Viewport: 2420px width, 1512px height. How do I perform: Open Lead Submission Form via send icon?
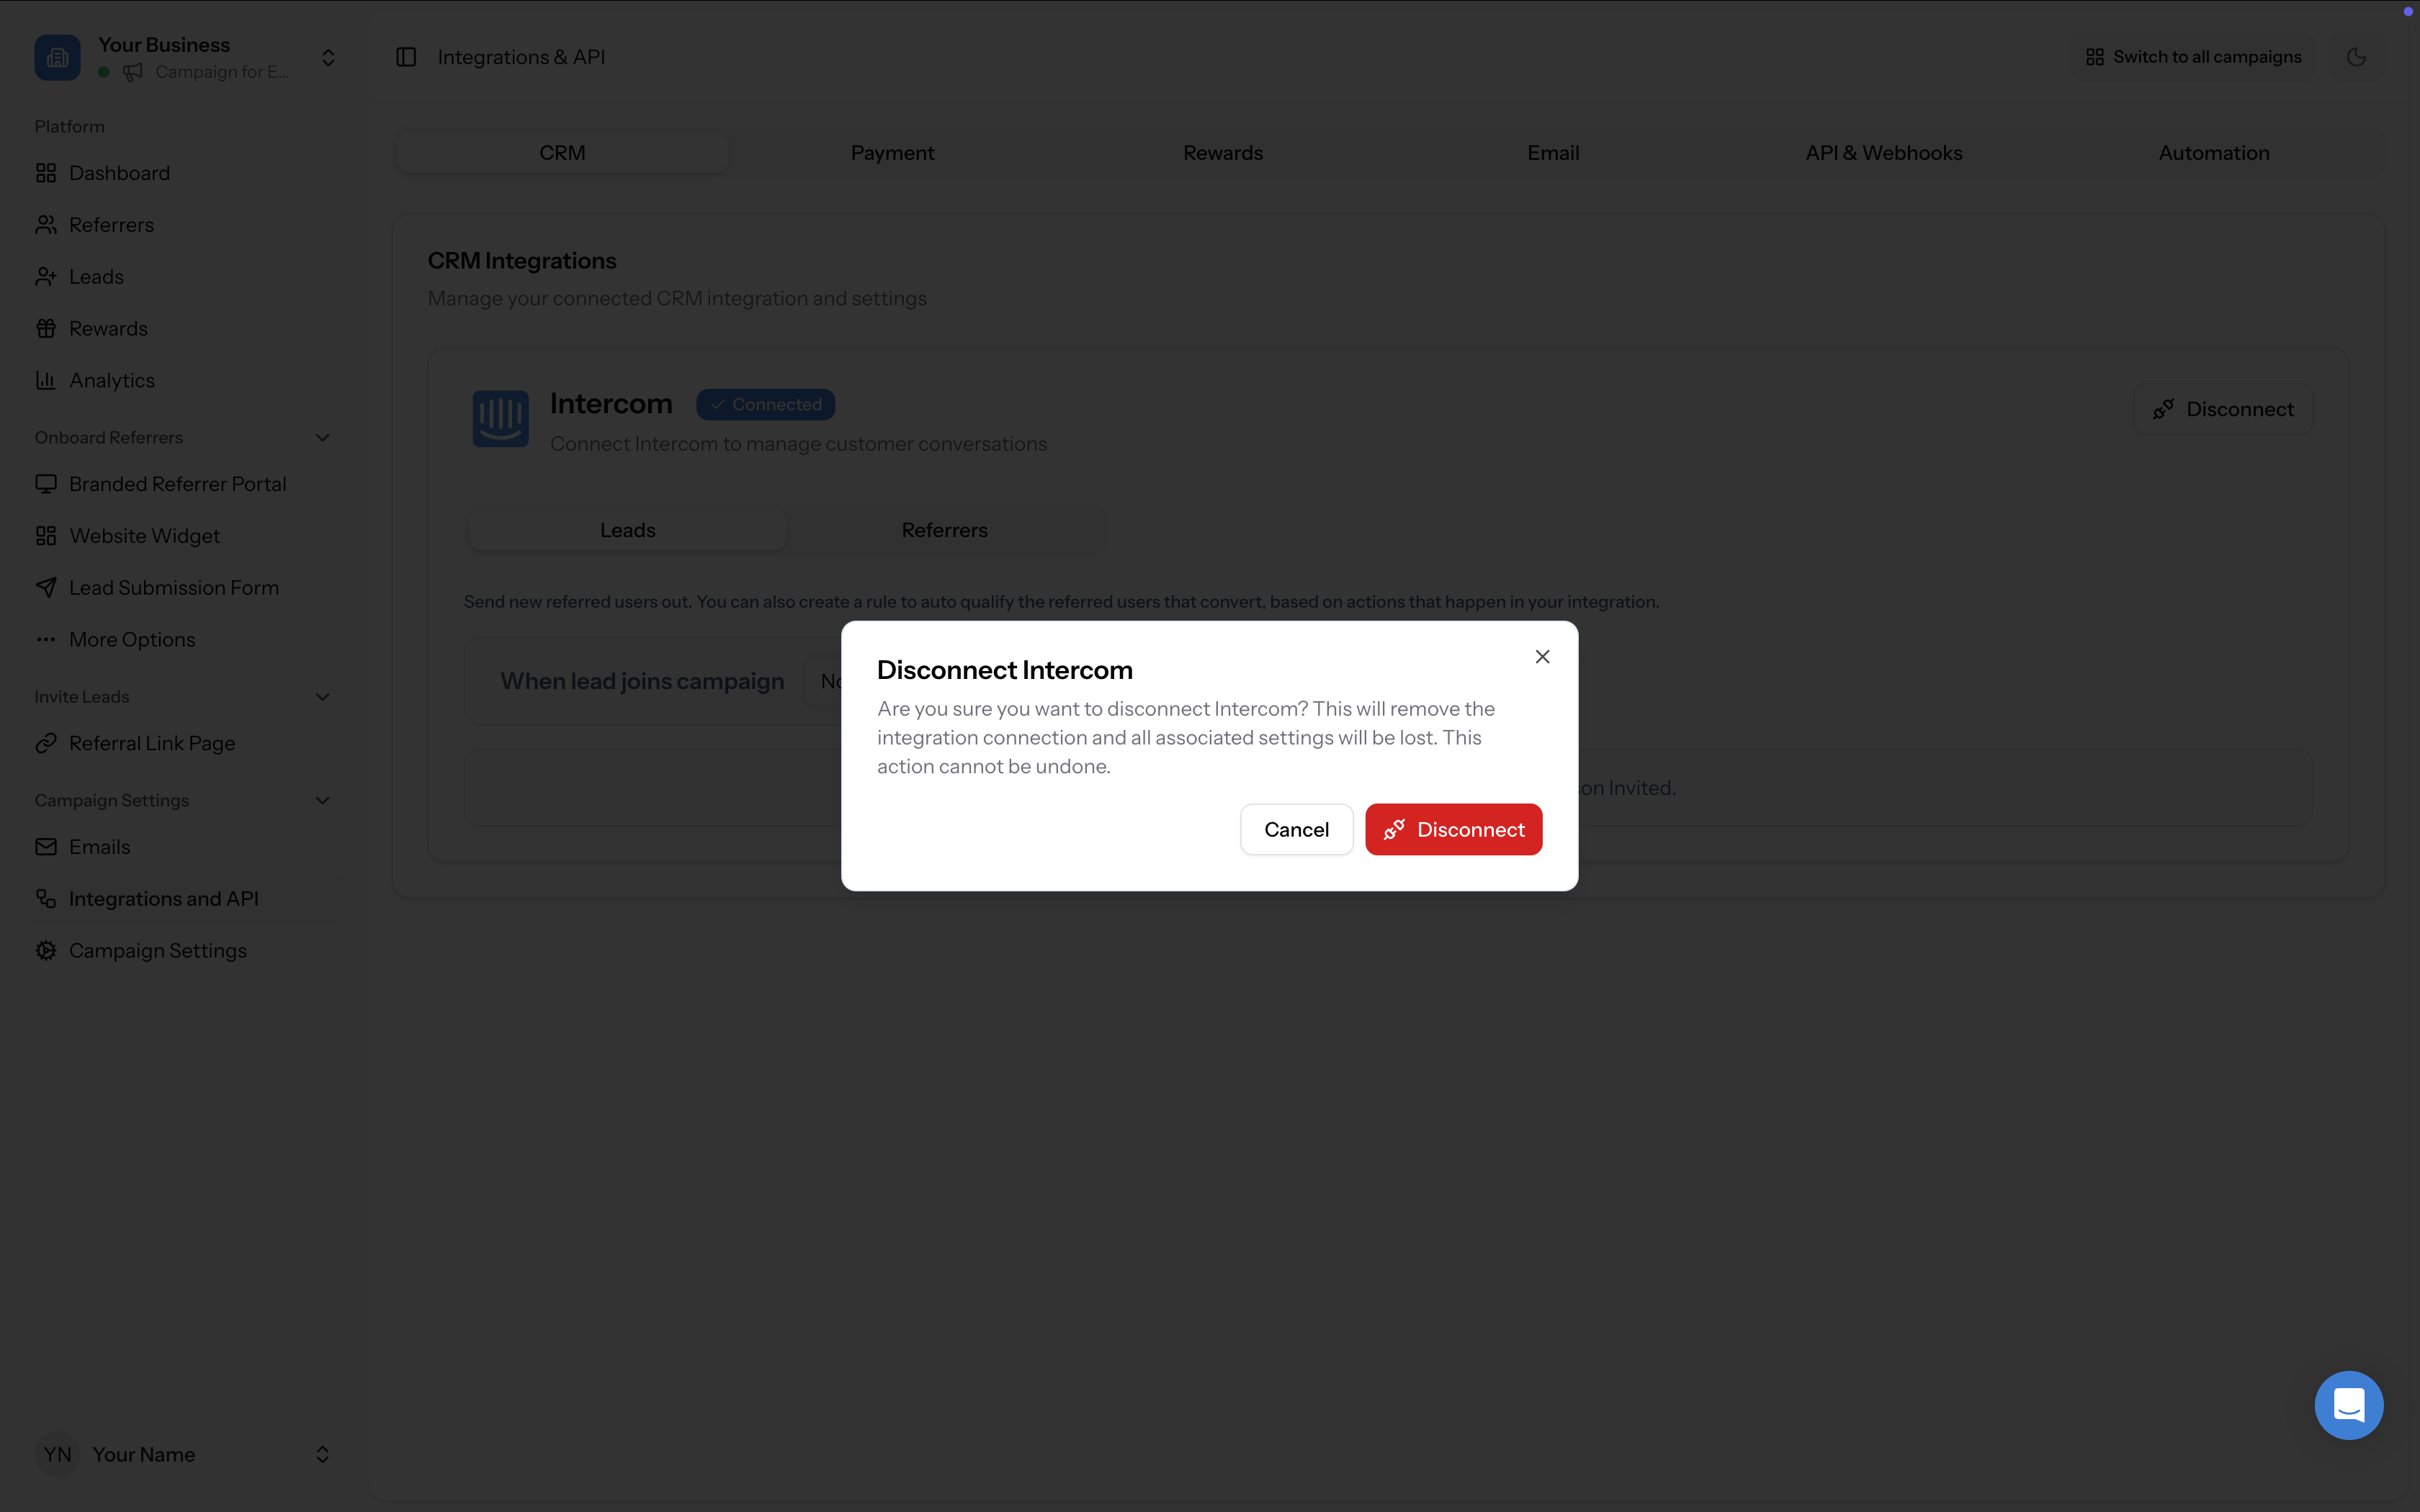pos(46,587)
